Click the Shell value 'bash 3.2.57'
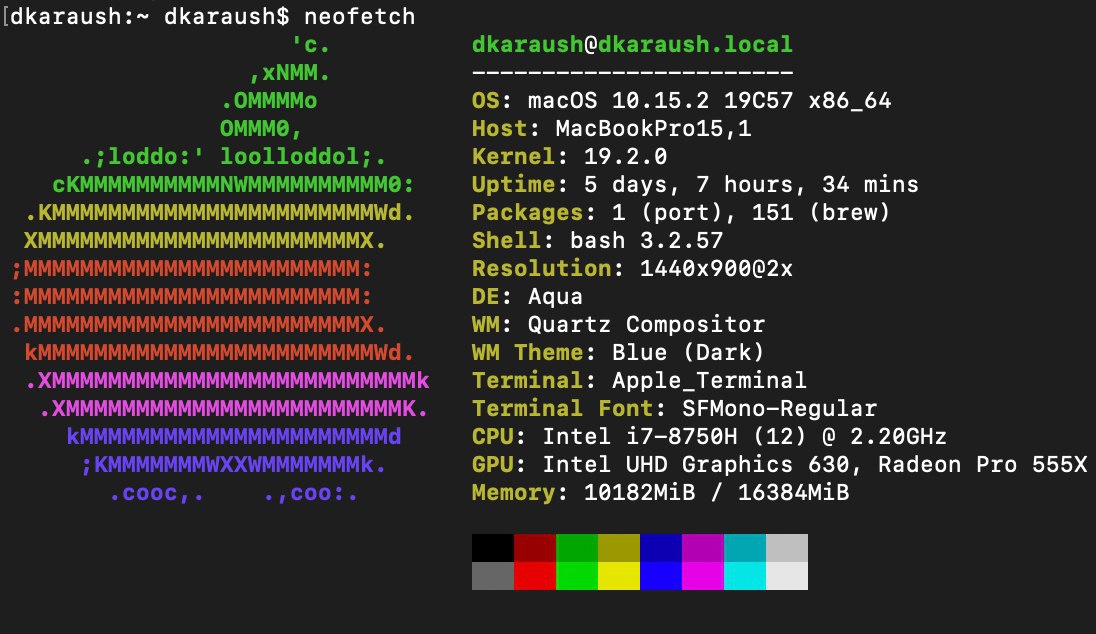1096x634 pixels. click(647, 240)
